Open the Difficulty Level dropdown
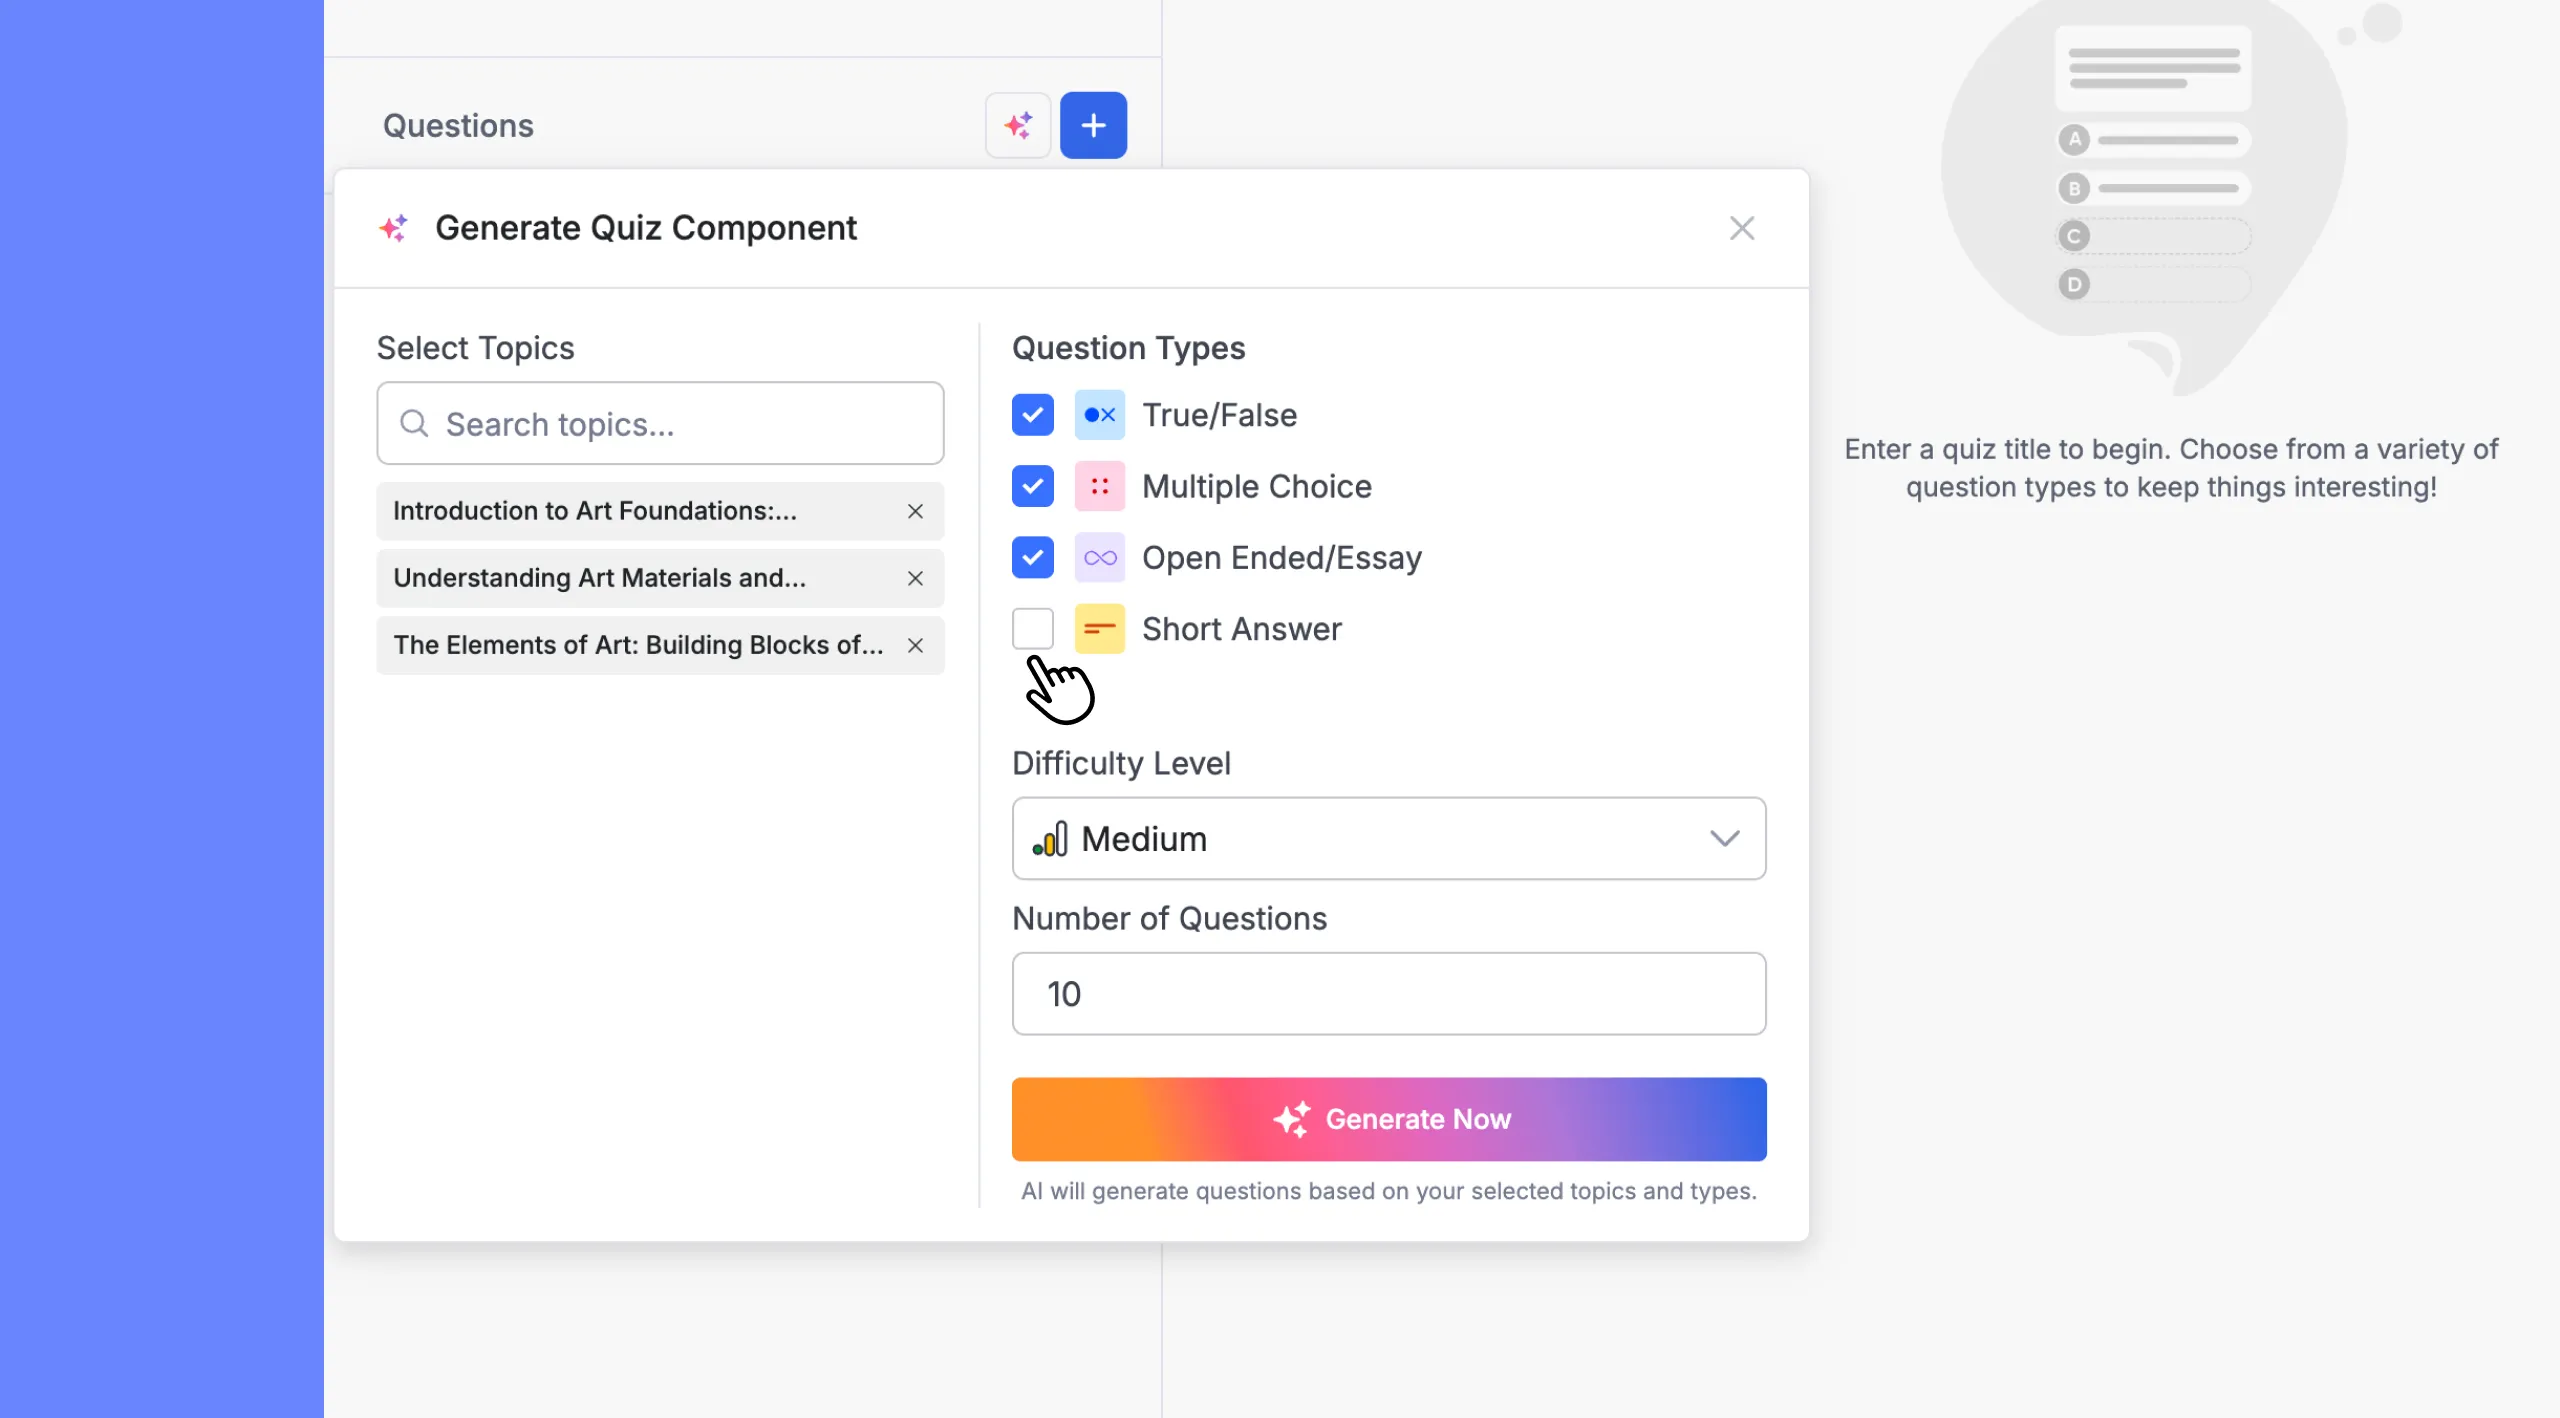This screenshot has width=2560, height=1418. pos(1389,838)
